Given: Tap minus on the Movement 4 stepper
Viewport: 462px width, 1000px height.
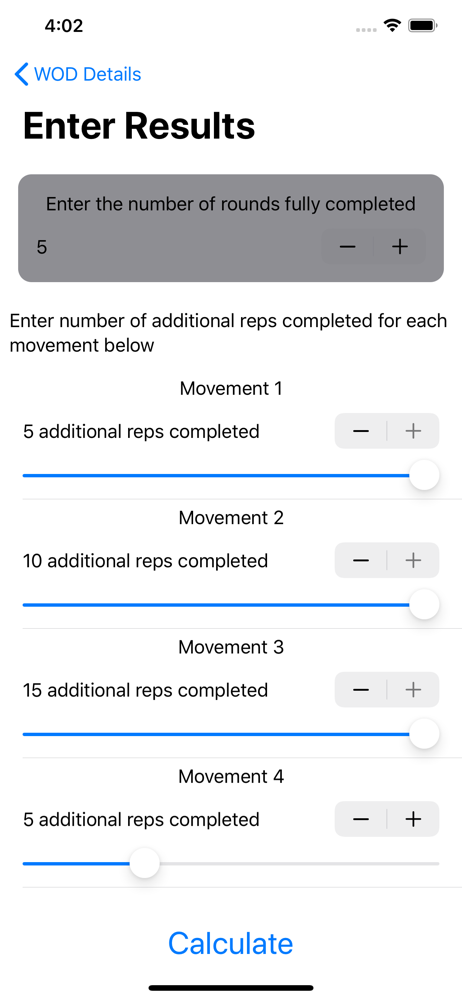Looking at the screenshot, I should 361,819.
